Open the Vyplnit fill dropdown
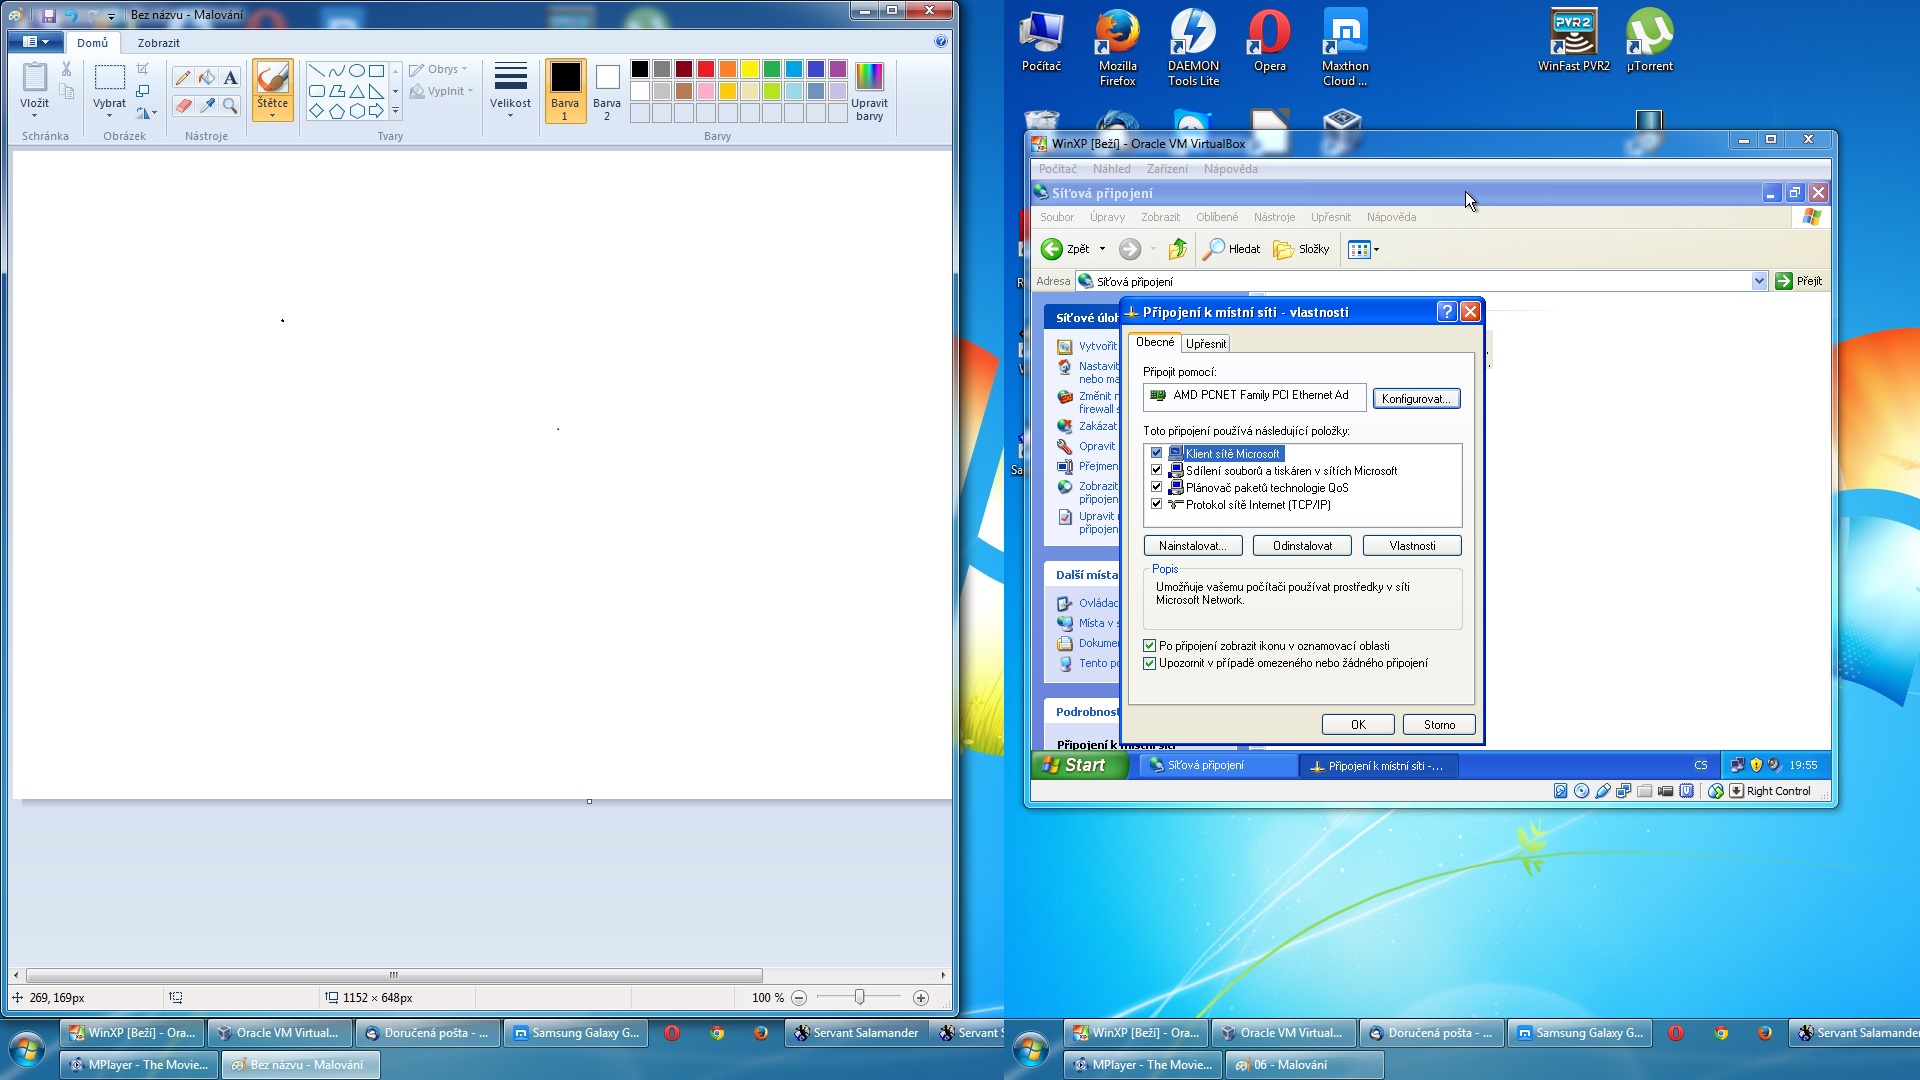The image size is (1920, 1080). [x=441, y=91]
